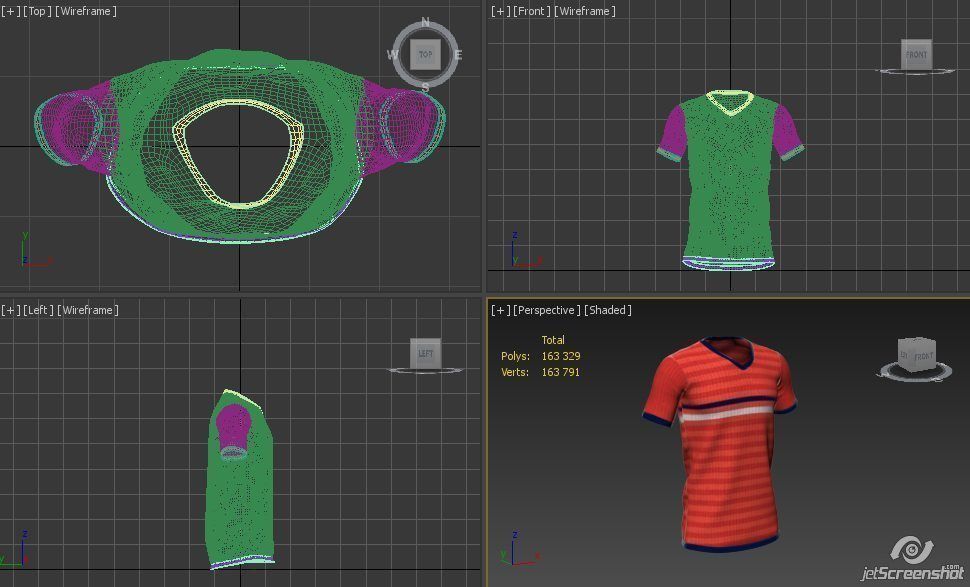
Task: Open the [Top] point-of-view menu
Action: click(x=37, y=11)
